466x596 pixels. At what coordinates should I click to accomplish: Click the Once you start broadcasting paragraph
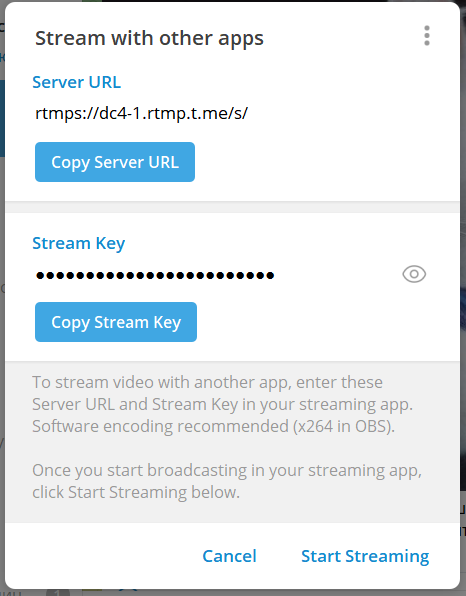tap(227, 481)
